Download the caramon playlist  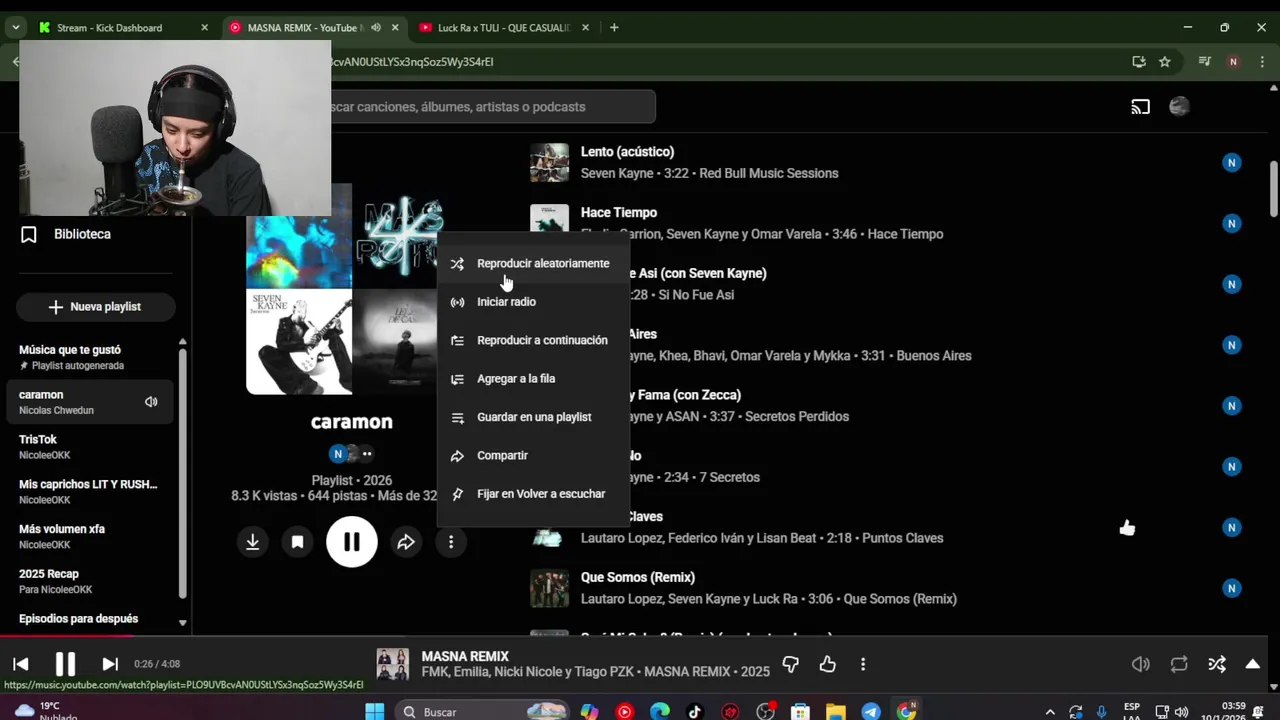(x=253, y=542)
